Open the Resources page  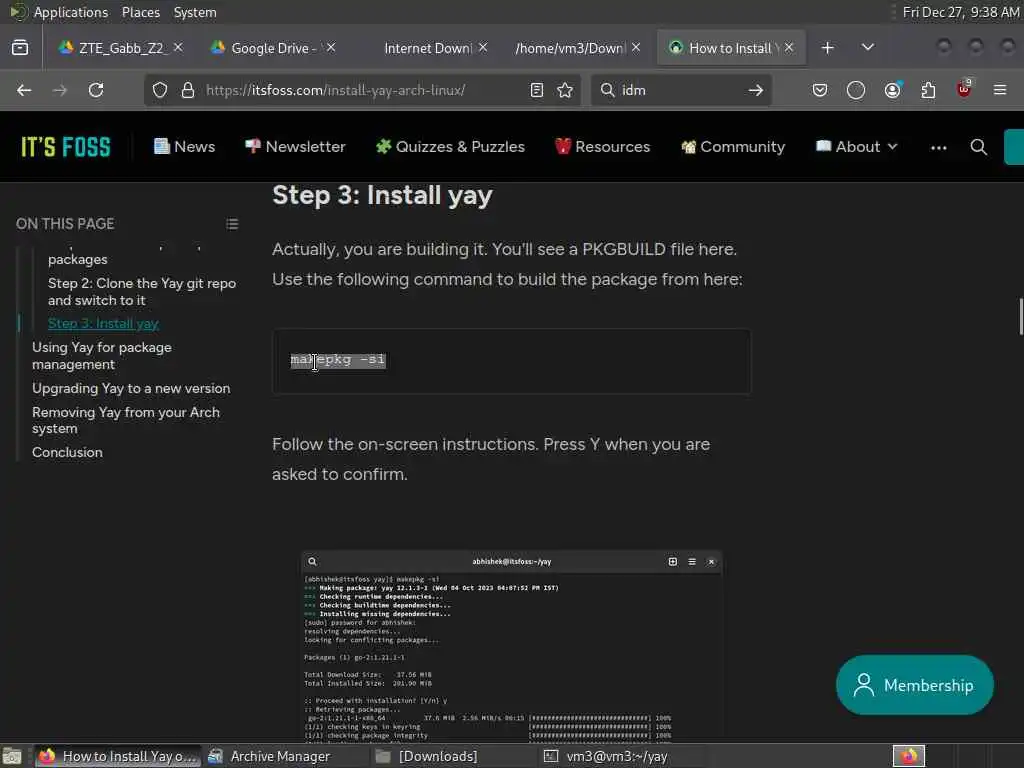point(602,147)
